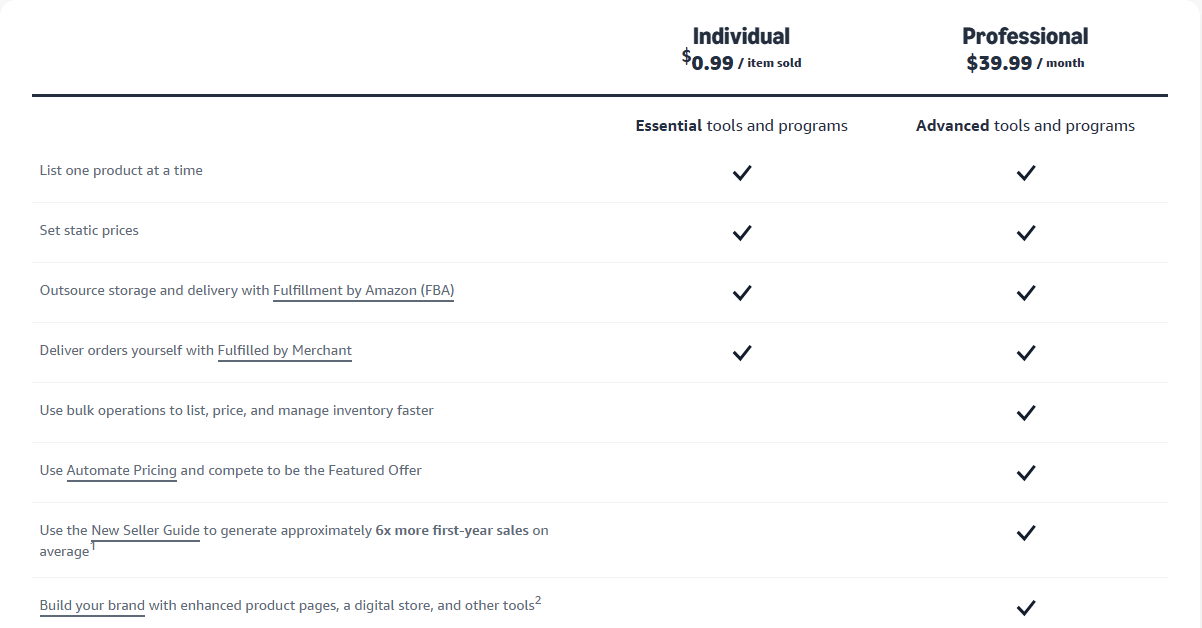Click Professional checkmark for List one product

pyautogui.click(x=1025, y=173)
